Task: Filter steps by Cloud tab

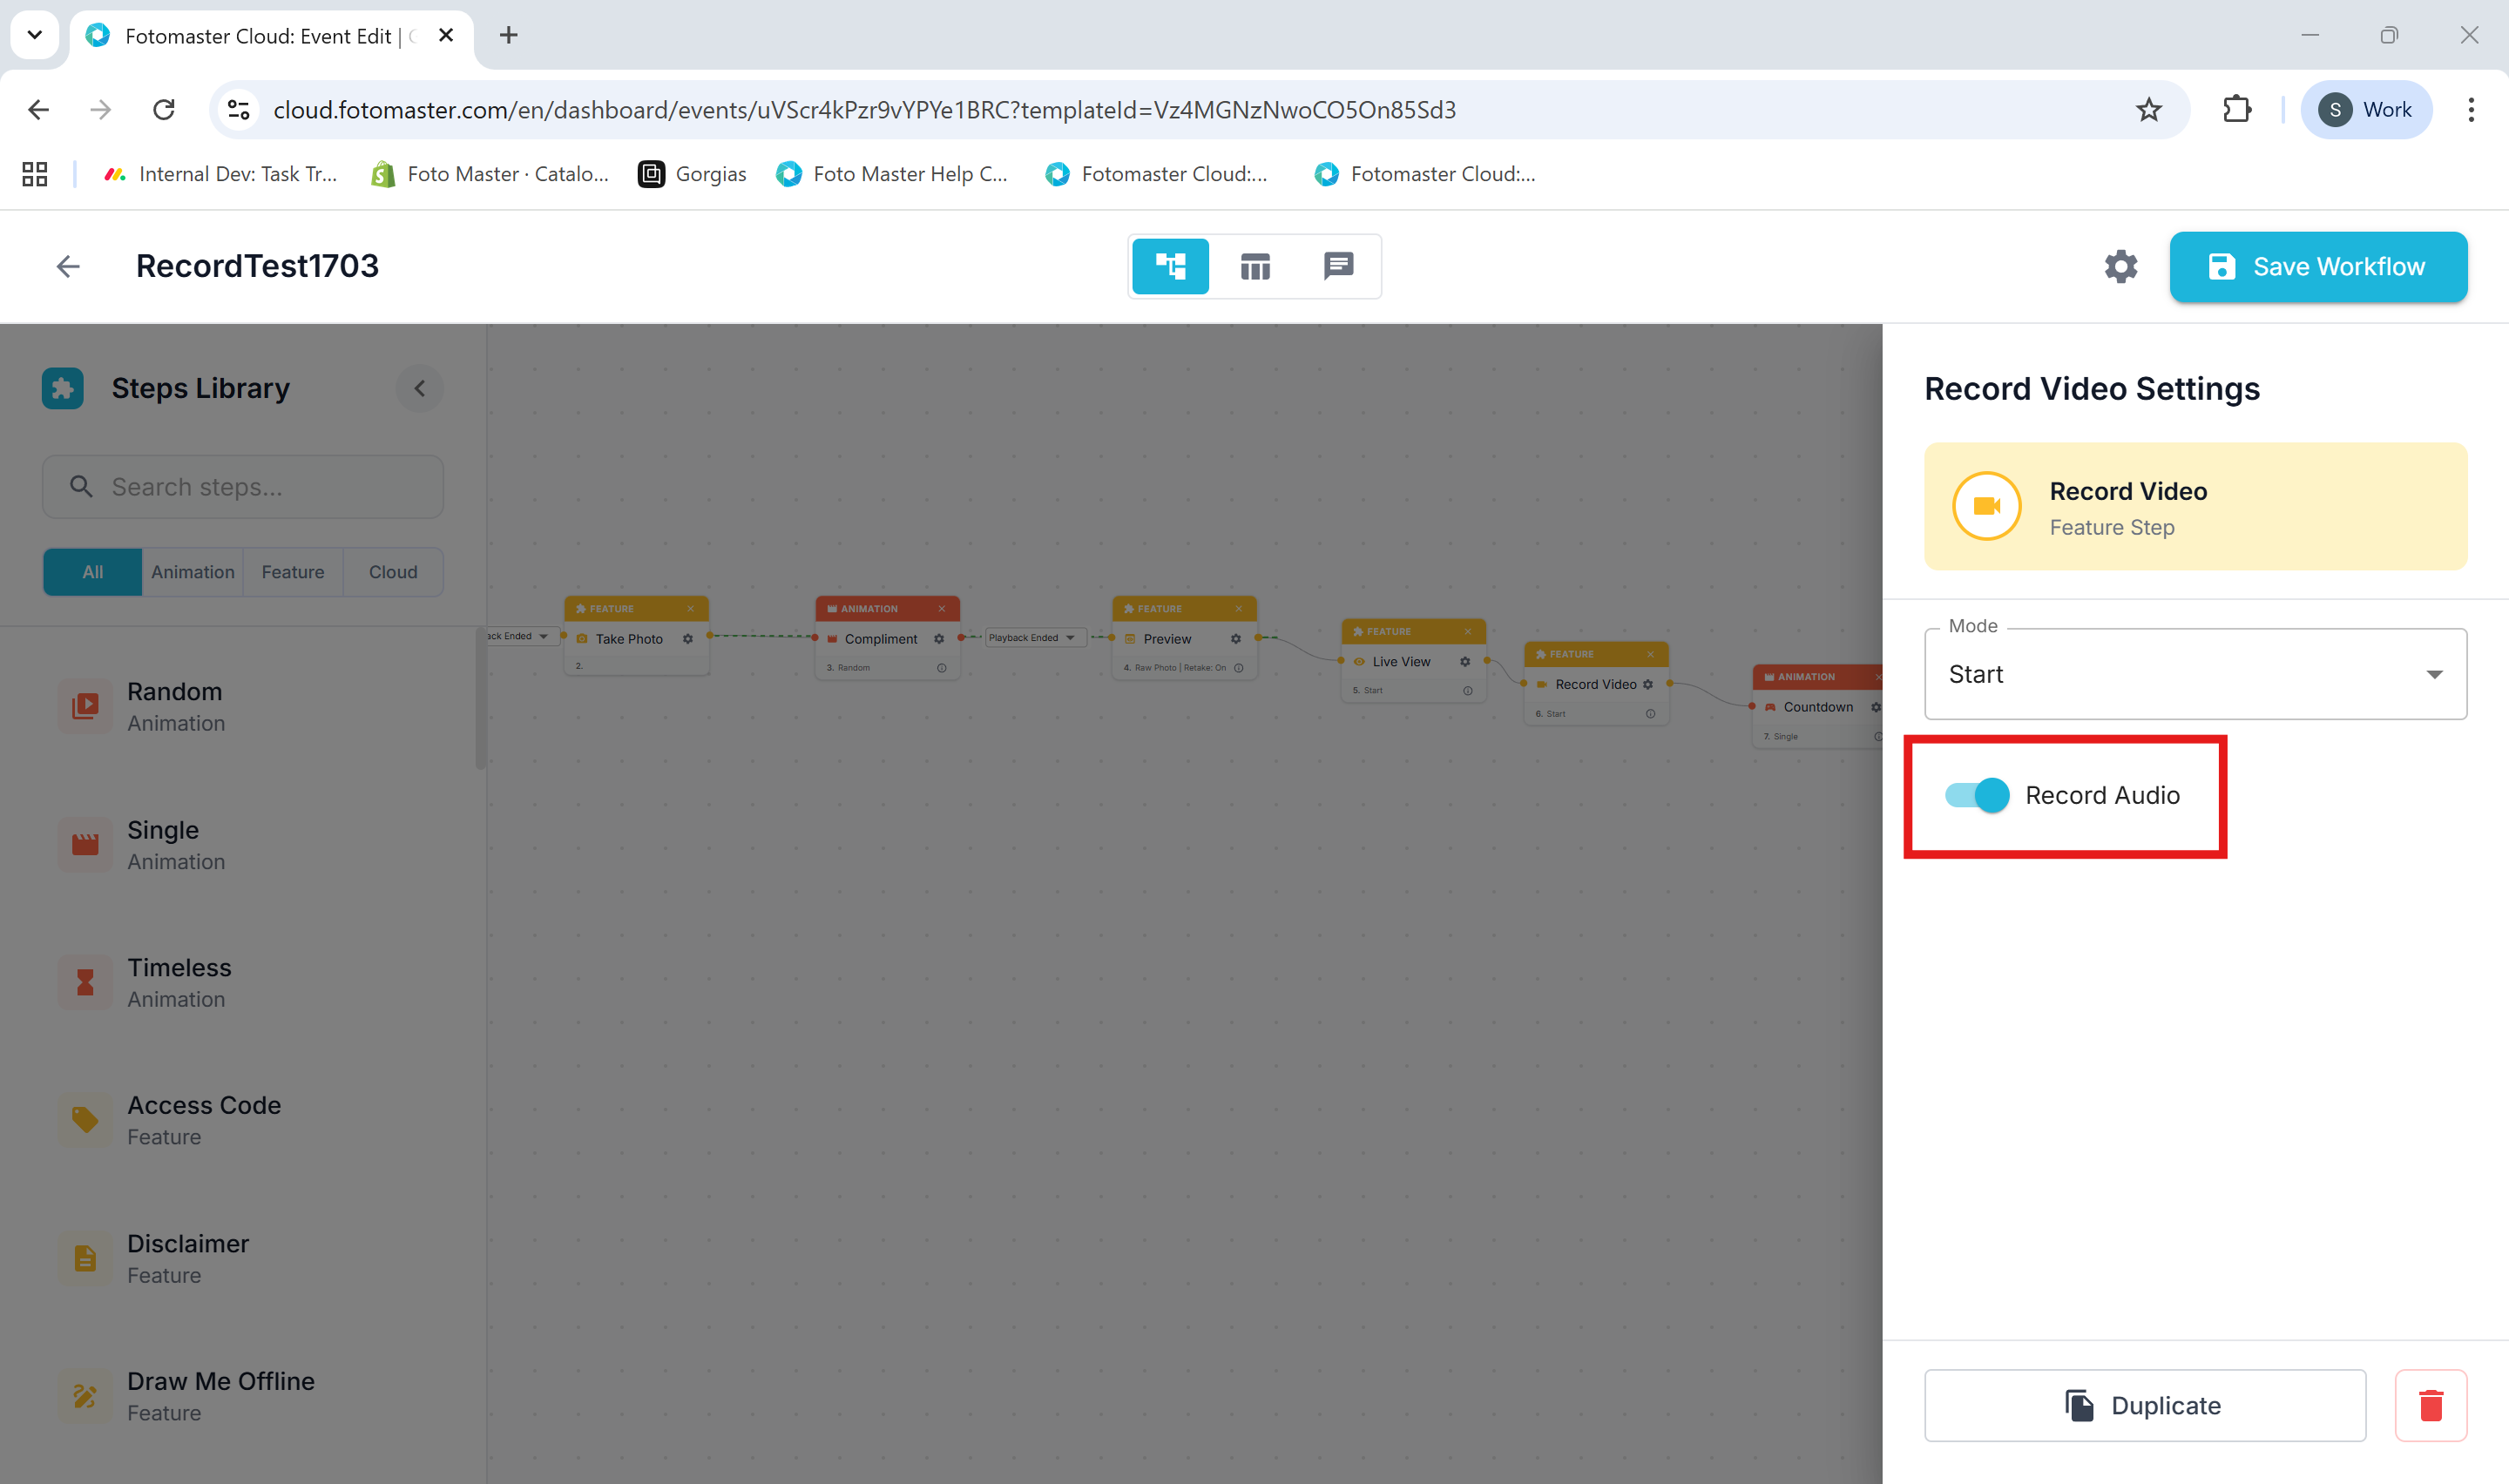Action: coord(393,572)
